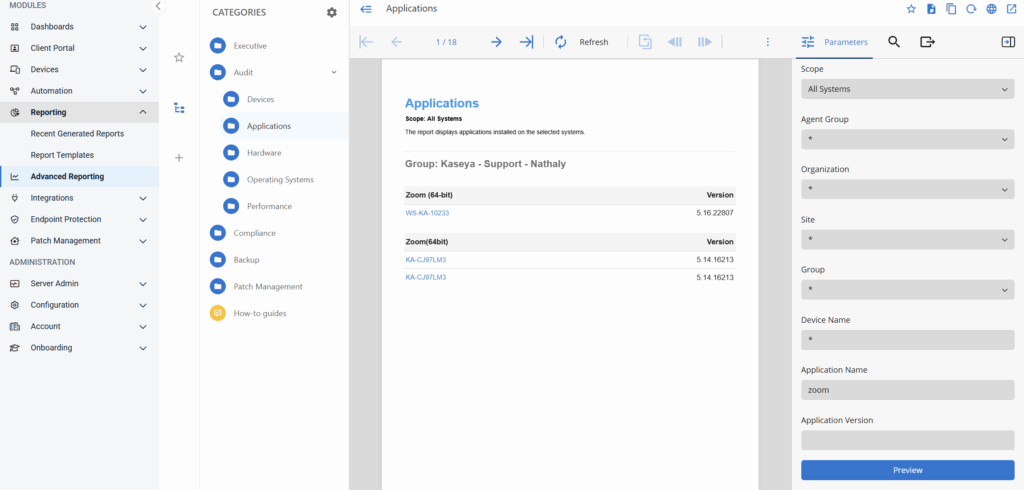Open the Agent Group dropdown
1024x490 pixels.
tap(908, 139)
